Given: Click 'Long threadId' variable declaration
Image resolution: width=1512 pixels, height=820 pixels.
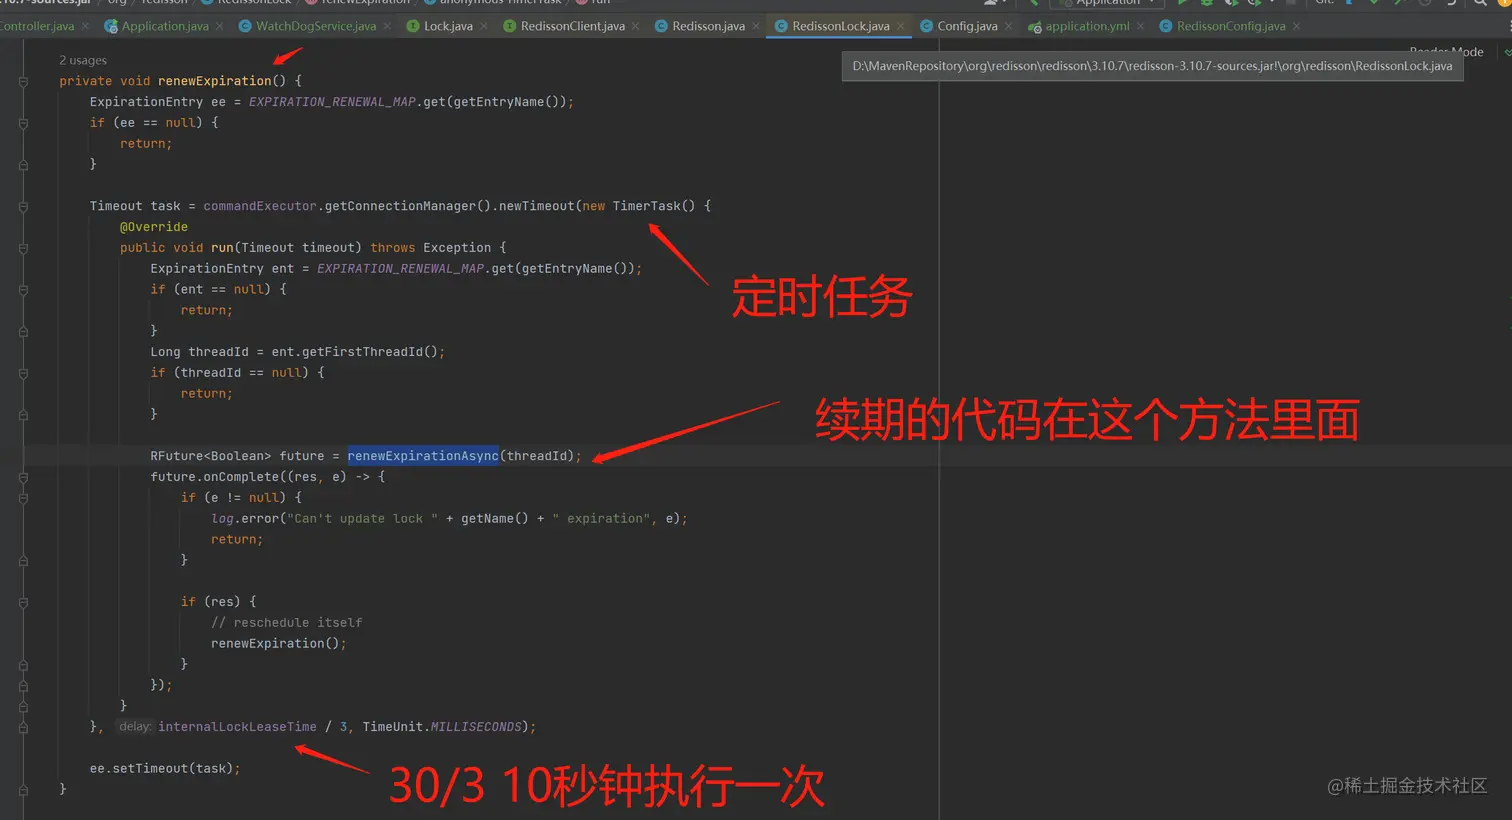Looking at the screenshot, I should click(x=200, y=352).
